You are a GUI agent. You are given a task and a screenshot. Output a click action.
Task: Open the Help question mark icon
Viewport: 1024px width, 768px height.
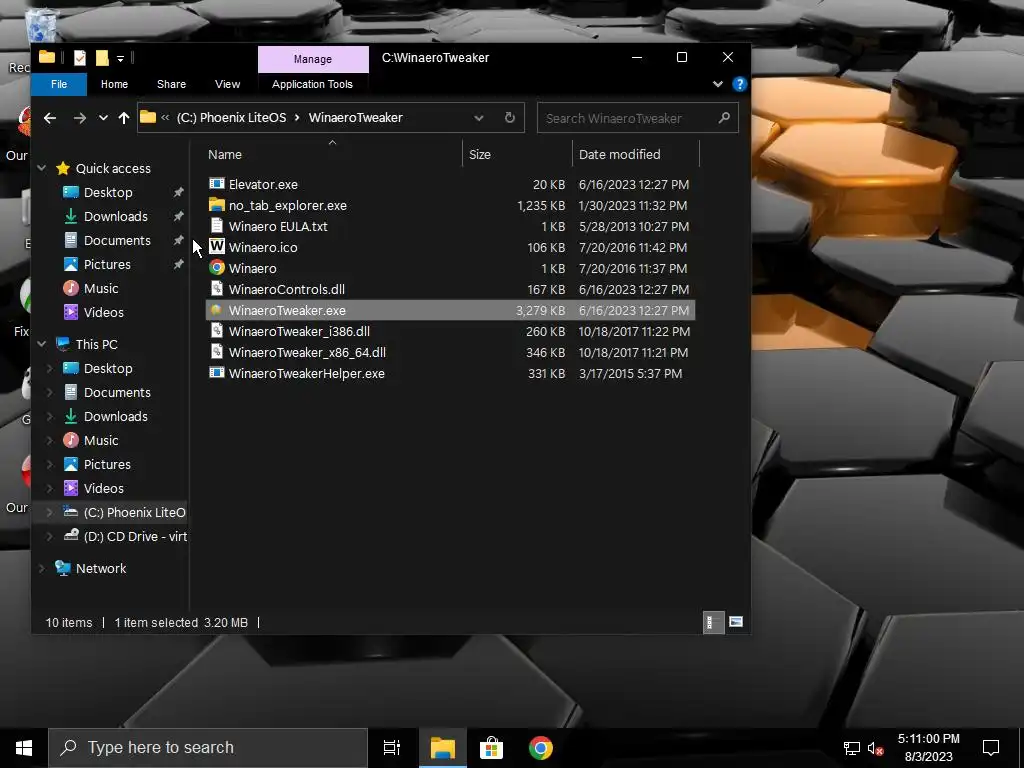pyautogui.click(x=739, y=84)
